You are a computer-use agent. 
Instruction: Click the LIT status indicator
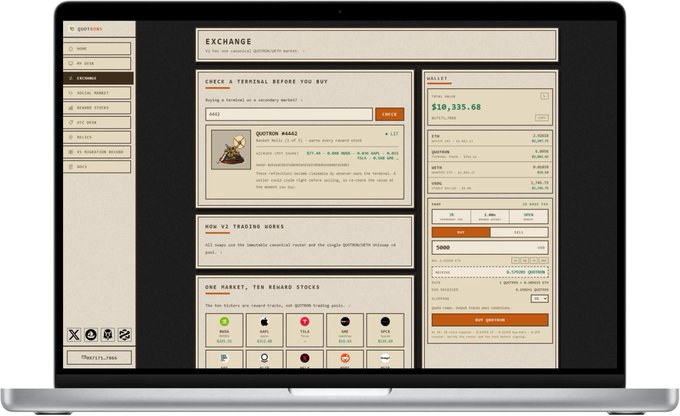(392, 134)
